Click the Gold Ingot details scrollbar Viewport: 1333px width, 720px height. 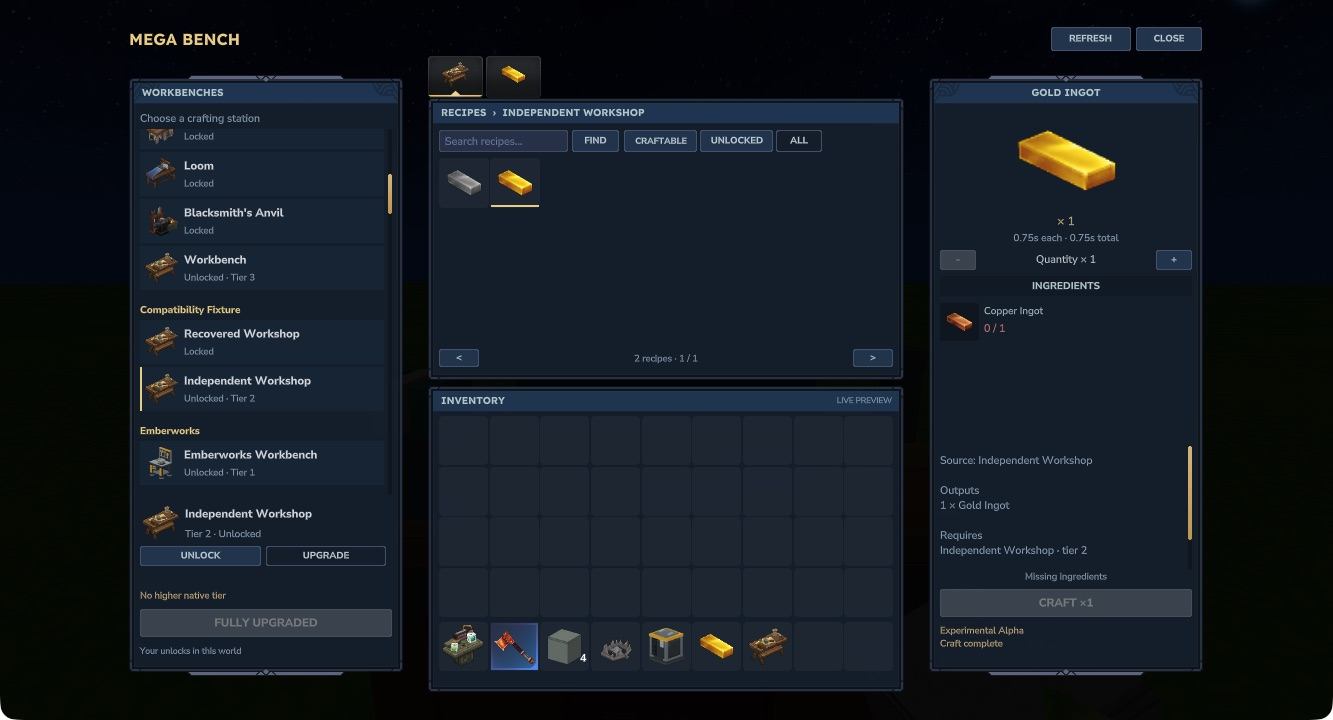click(x=1190, y=492)
